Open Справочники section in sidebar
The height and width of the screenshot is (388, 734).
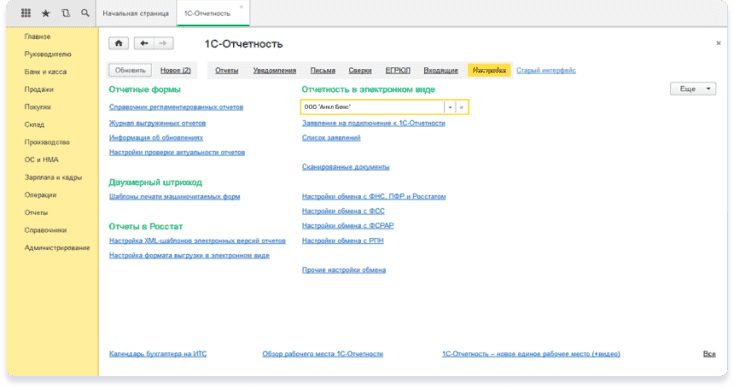45,230
